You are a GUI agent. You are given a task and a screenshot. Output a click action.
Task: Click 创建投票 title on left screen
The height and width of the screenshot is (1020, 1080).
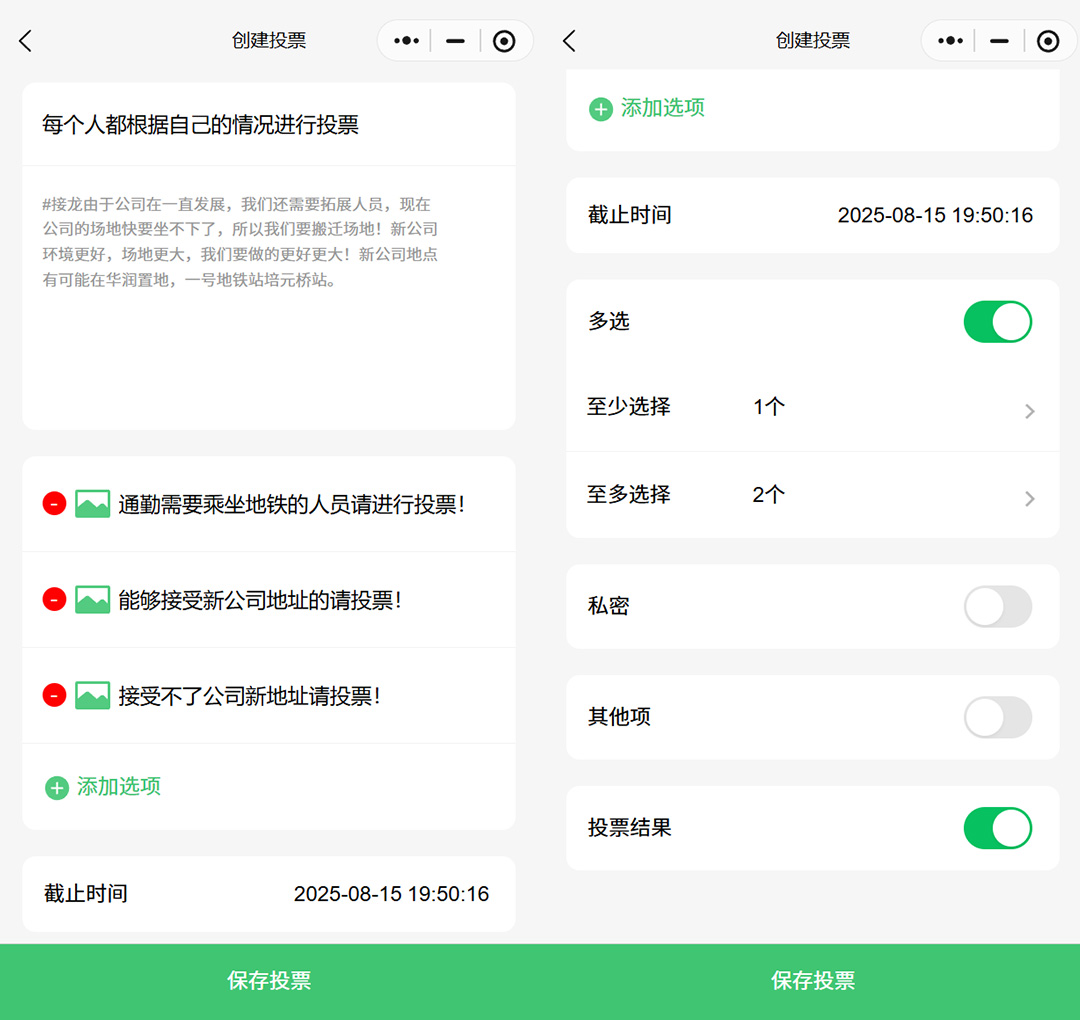tap(269, 41)
